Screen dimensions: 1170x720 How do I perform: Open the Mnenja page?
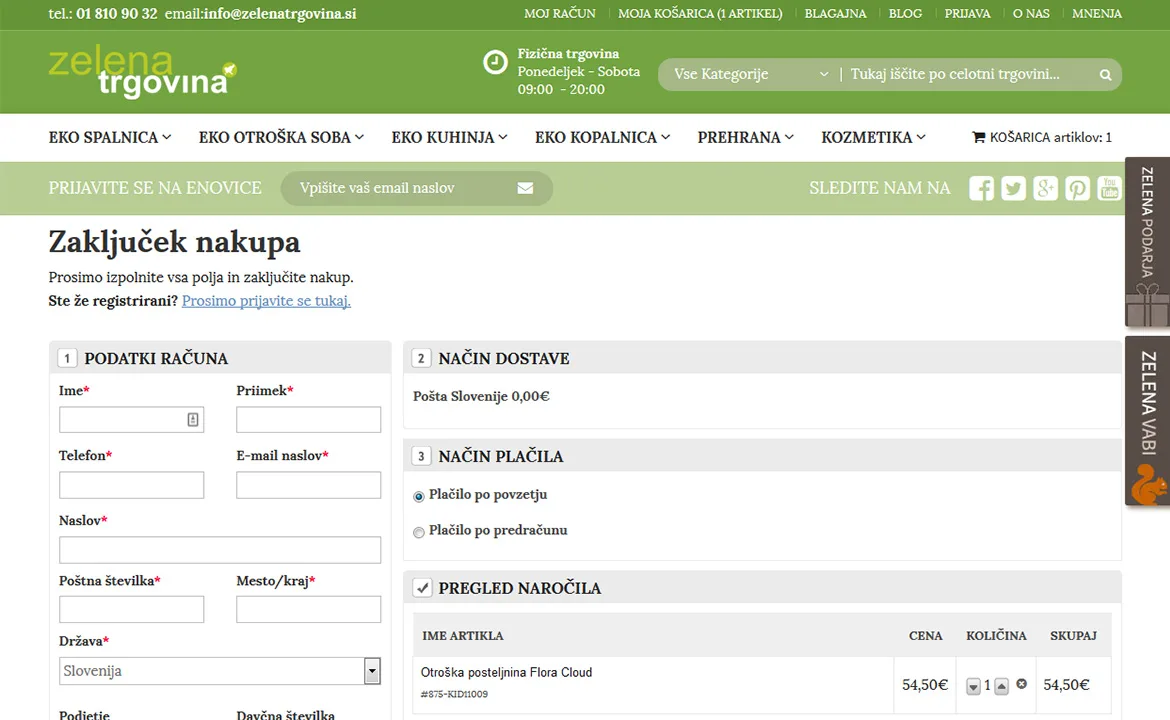tap(1096, 13)
